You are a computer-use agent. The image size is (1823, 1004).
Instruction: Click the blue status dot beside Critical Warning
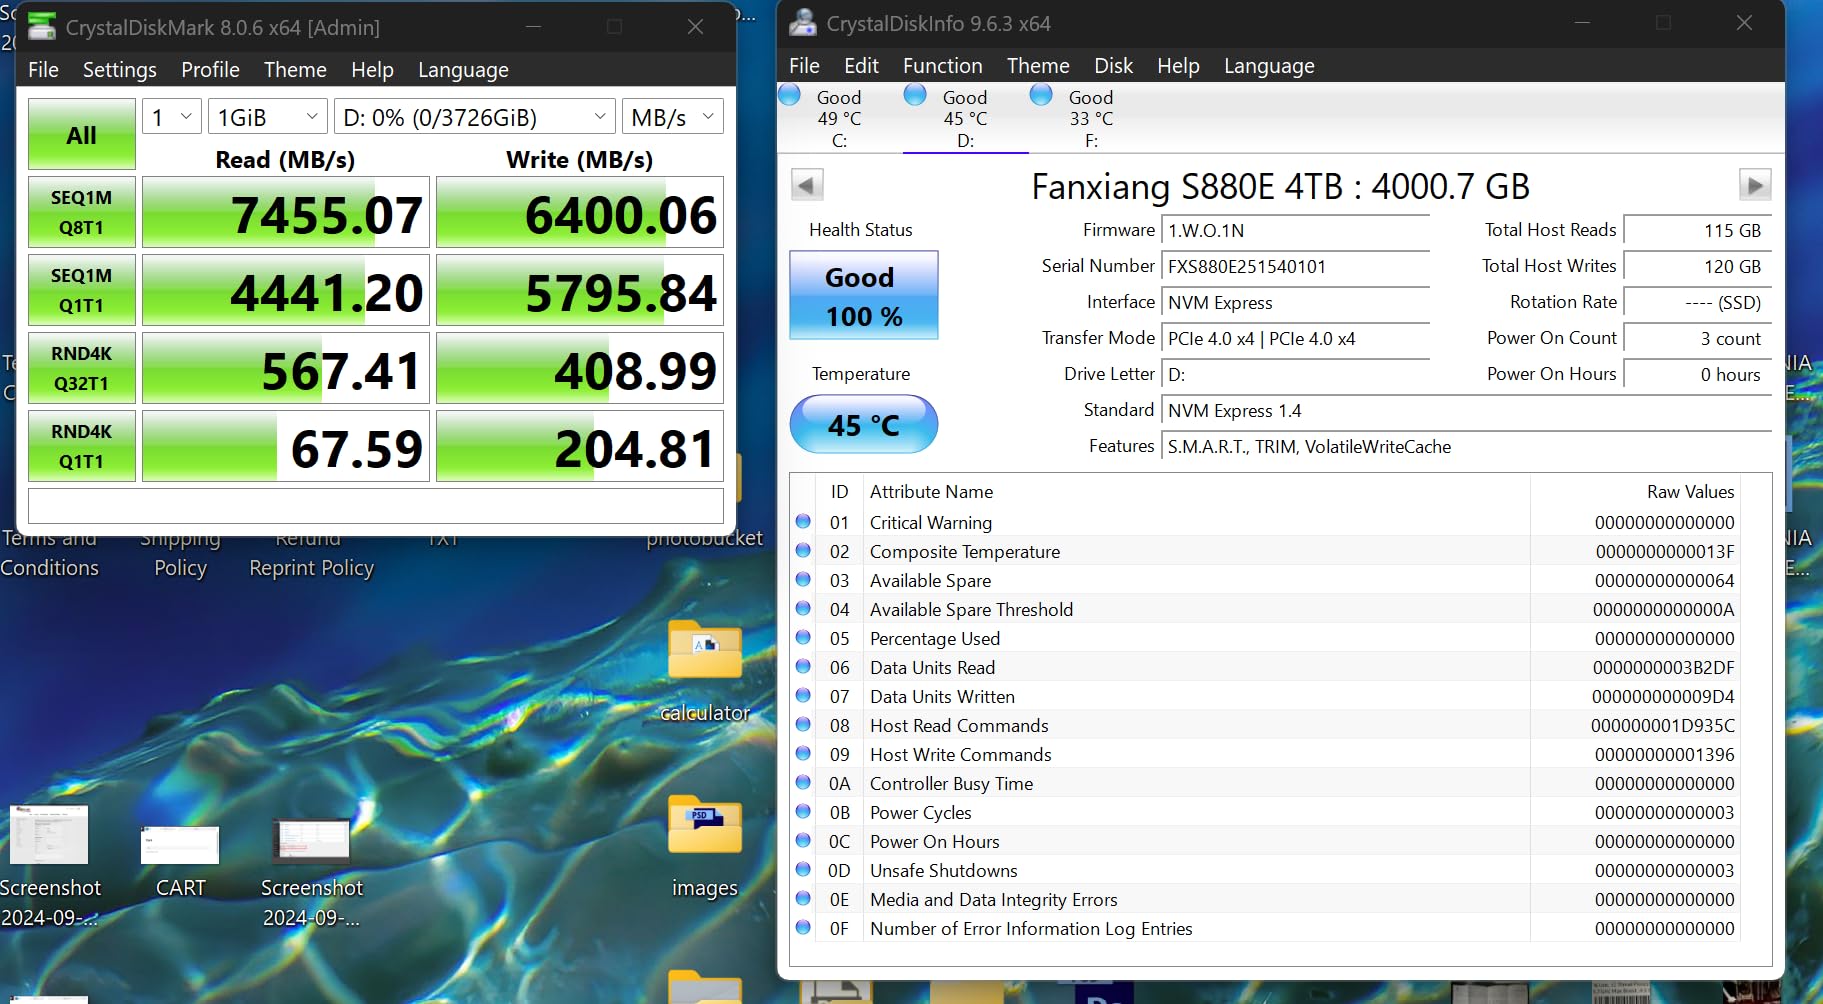803,521
